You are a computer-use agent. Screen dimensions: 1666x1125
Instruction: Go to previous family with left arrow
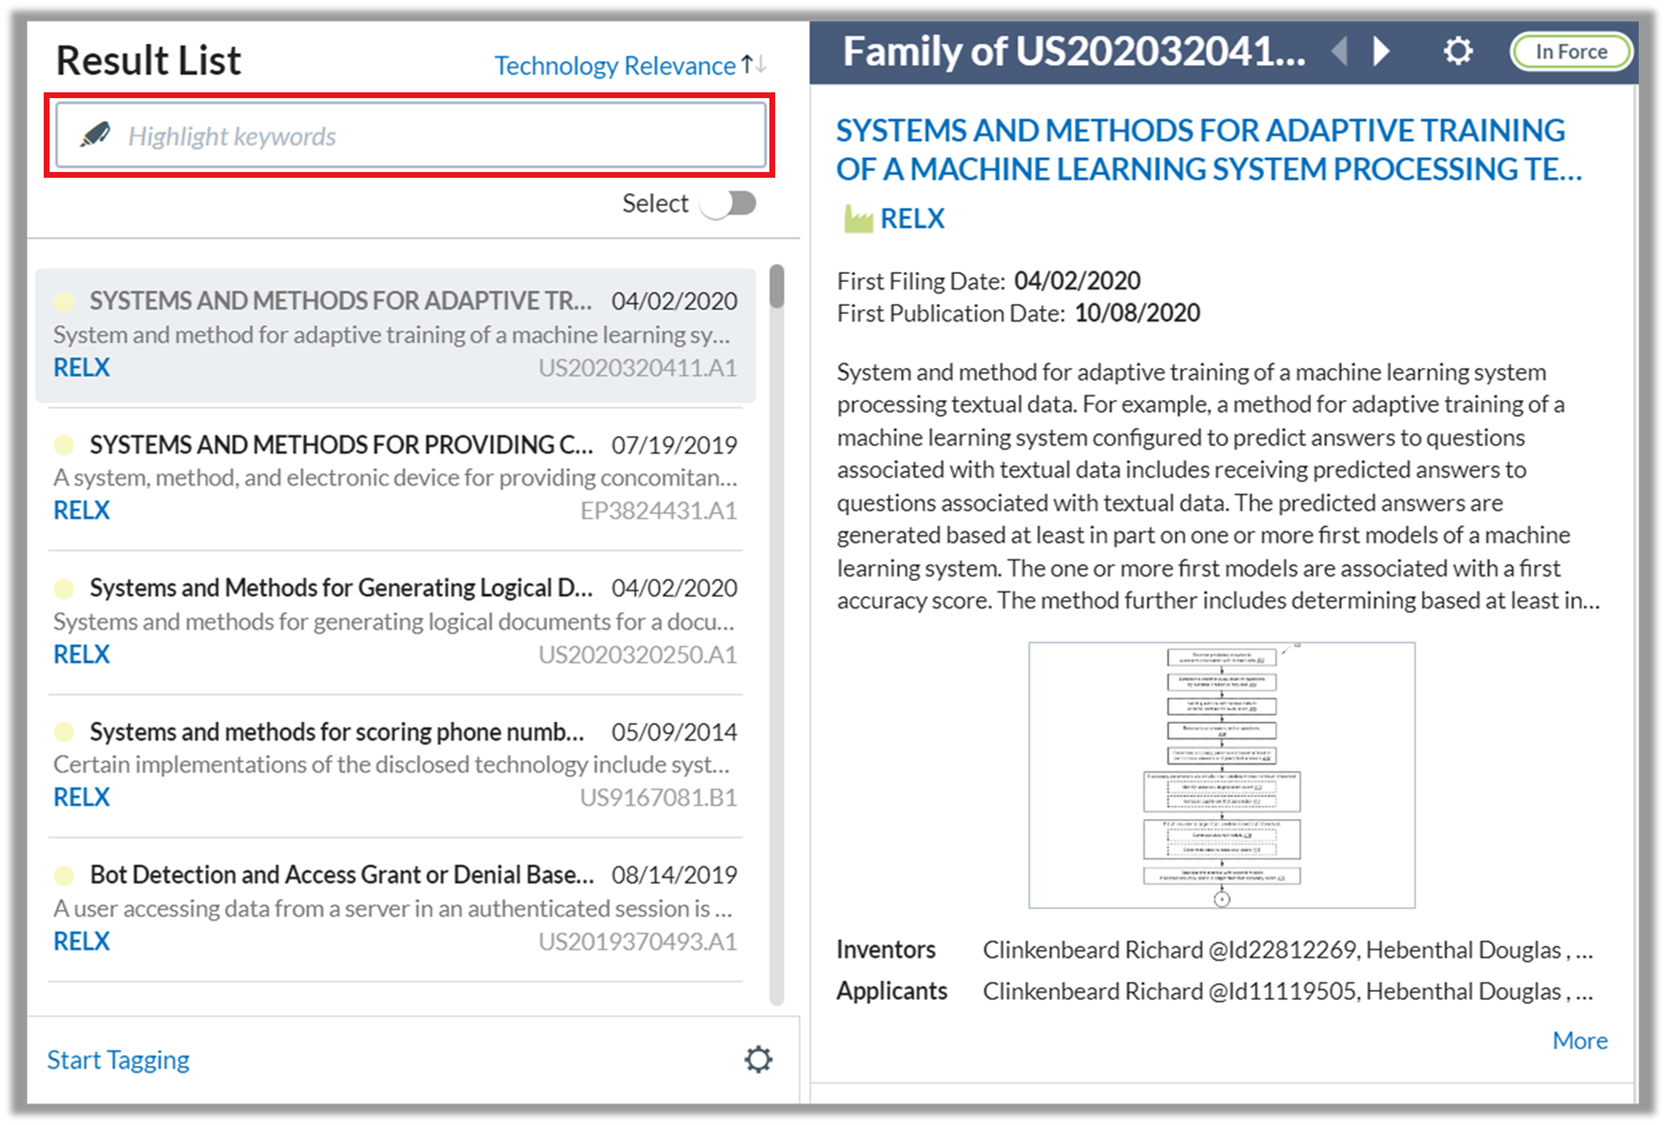click(1340, 50)
